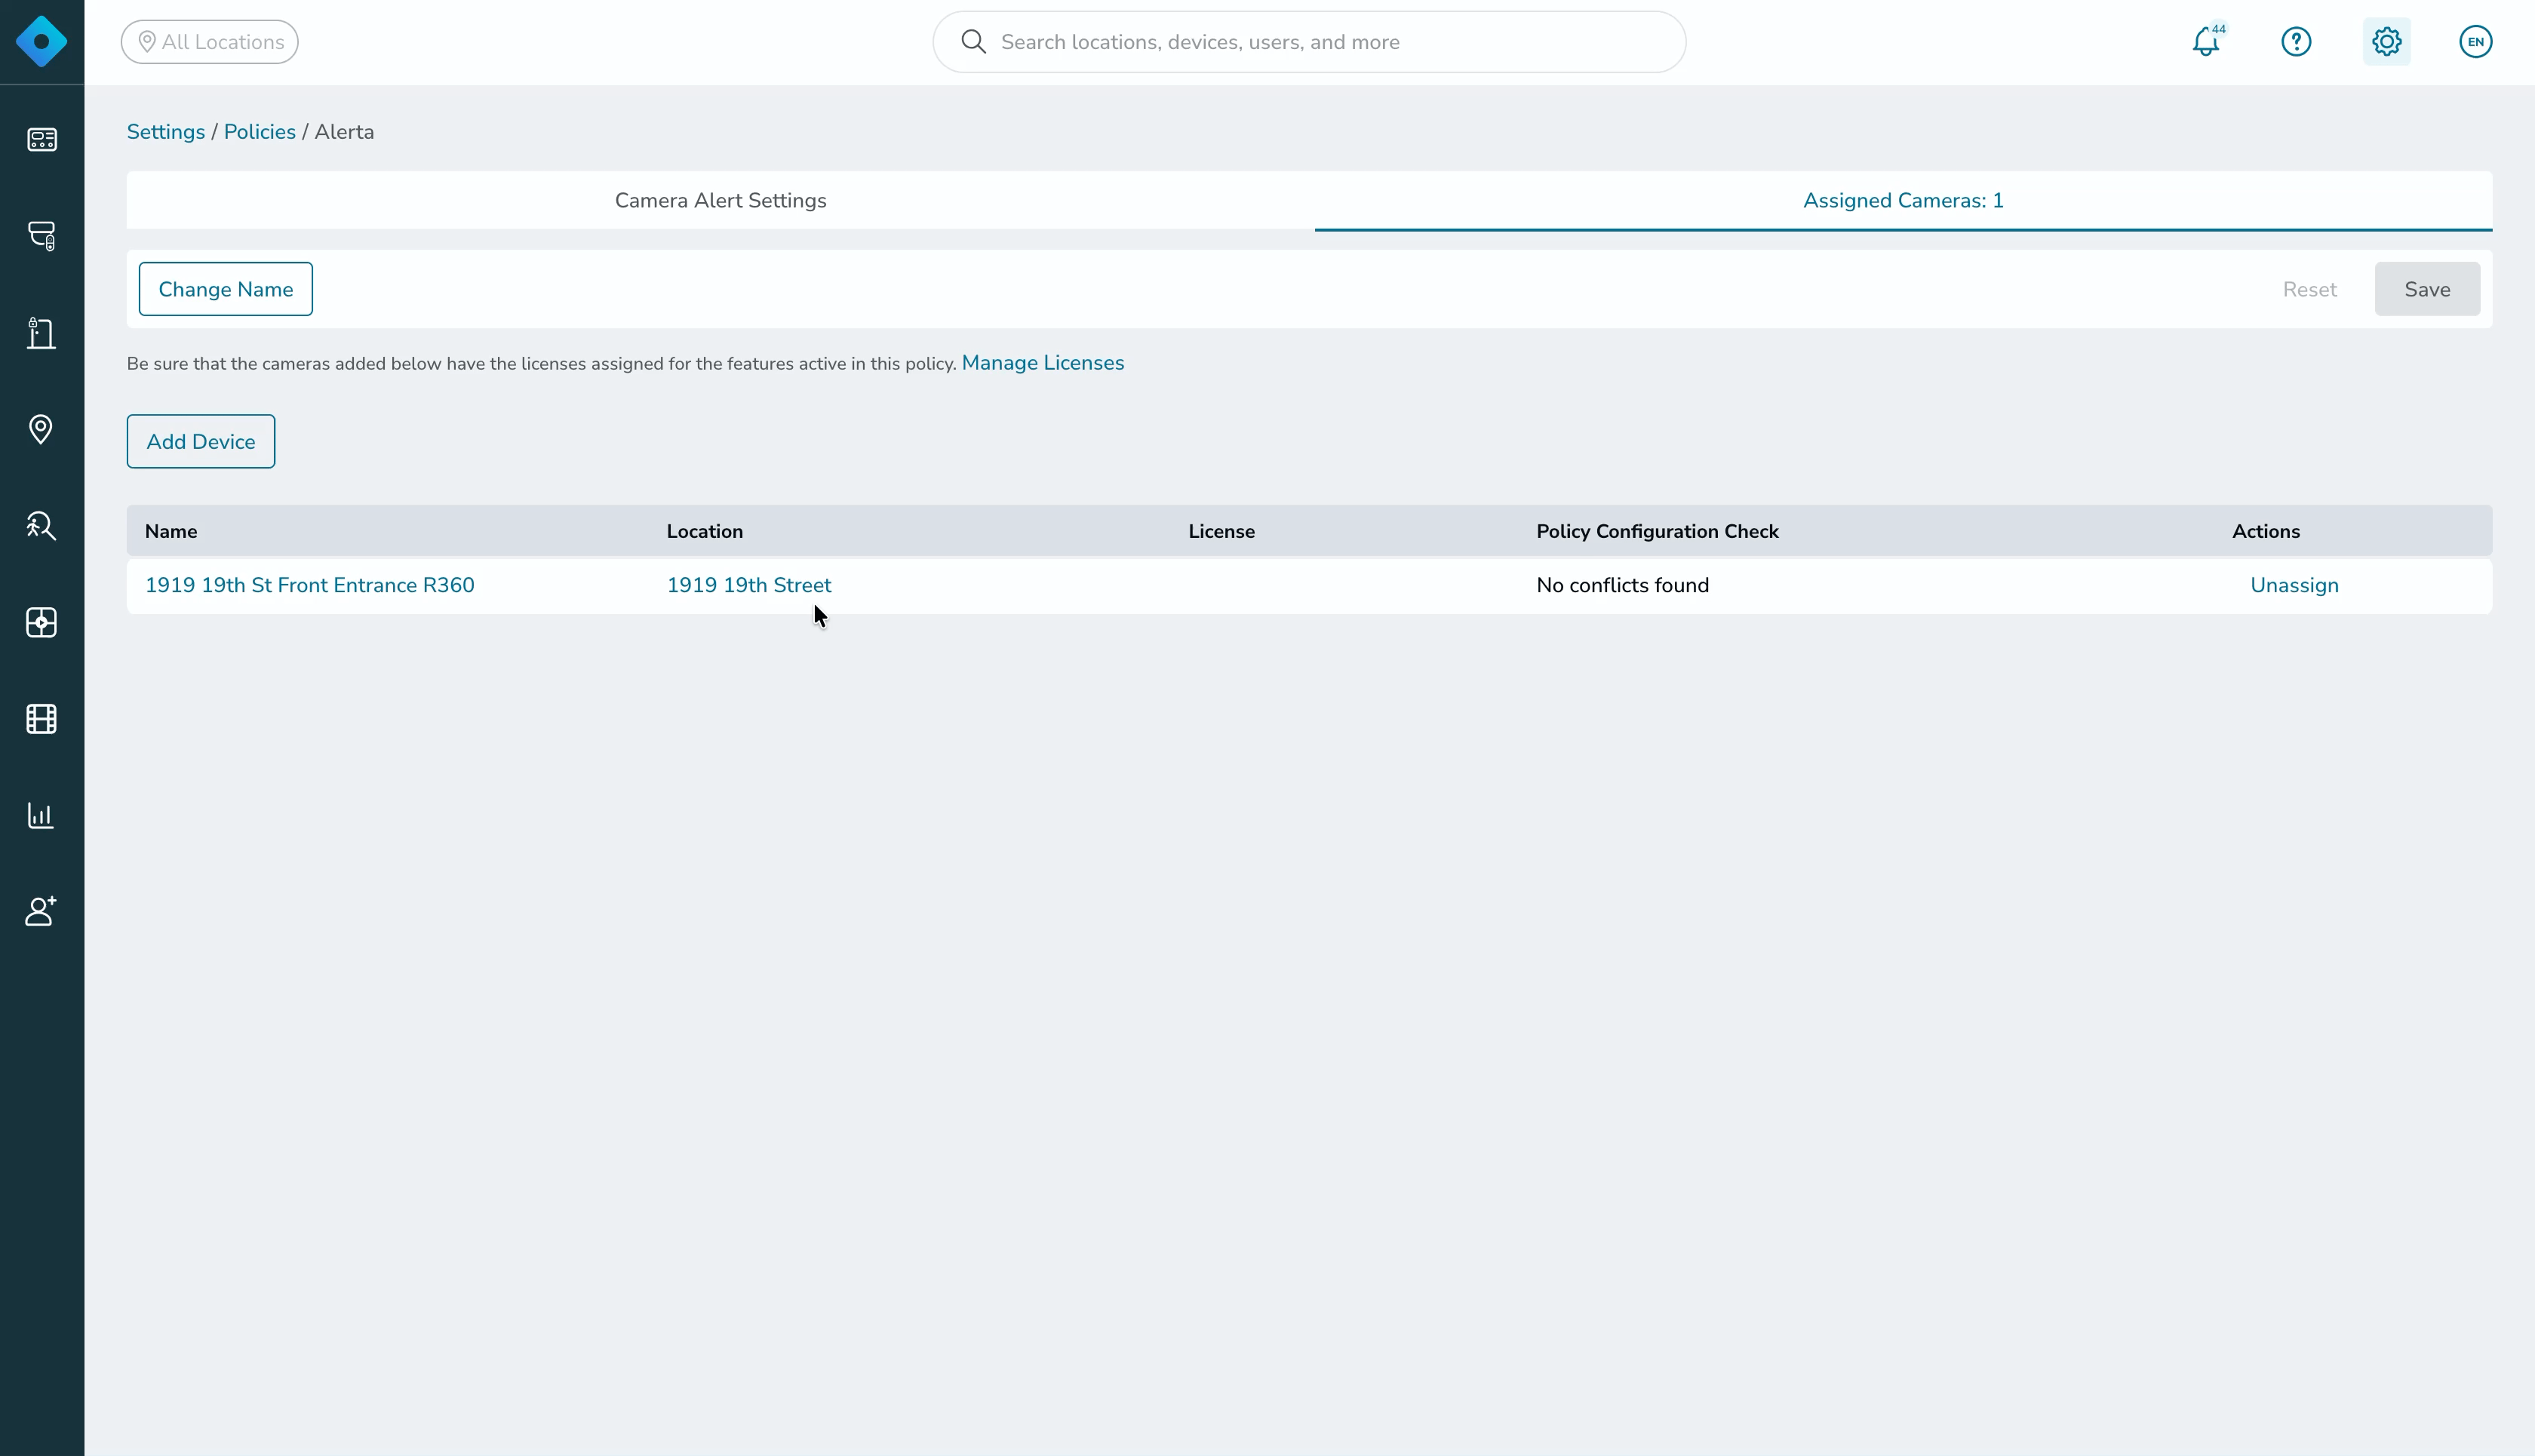This screenshot has width=2535, height=1456.
Task: Open the analytics bar chart icon
Action: pyautogui.click(x=41, y=815)
